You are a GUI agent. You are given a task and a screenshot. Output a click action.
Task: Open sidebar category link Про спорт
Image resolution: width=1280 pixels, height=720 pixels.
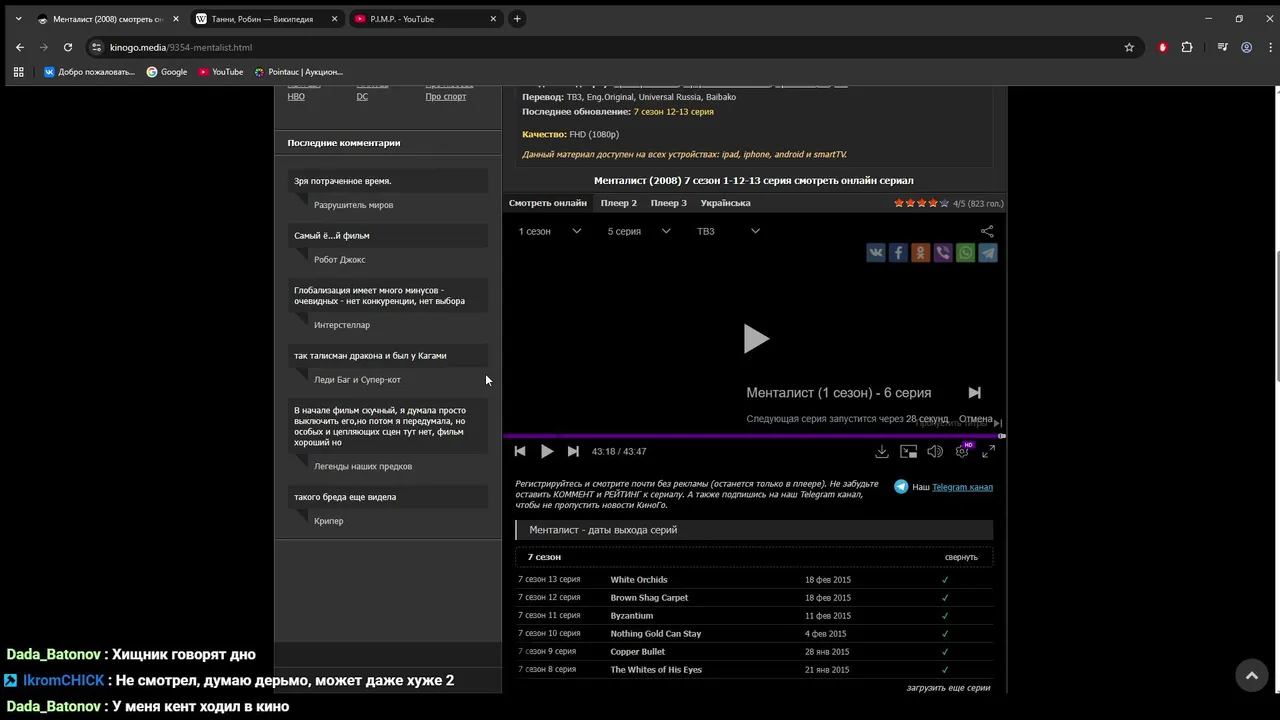tap(446, 97)
